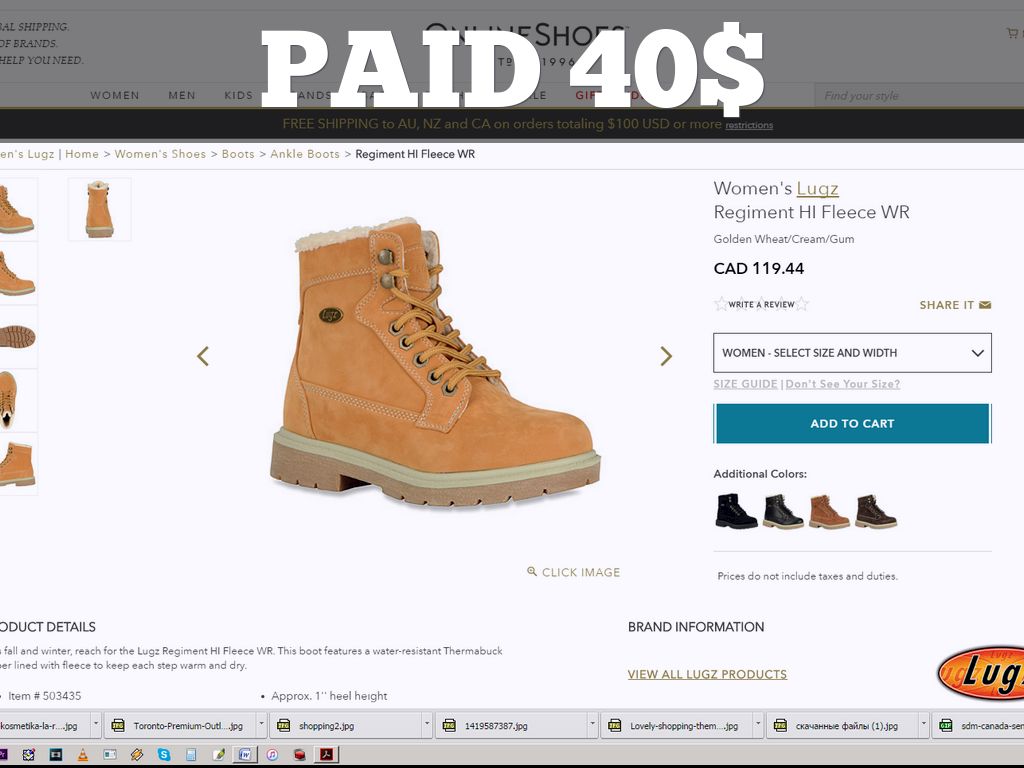Open Skype from the taskbar
The height and width of the screenshot is (768, 1024).
coord(163,754)
